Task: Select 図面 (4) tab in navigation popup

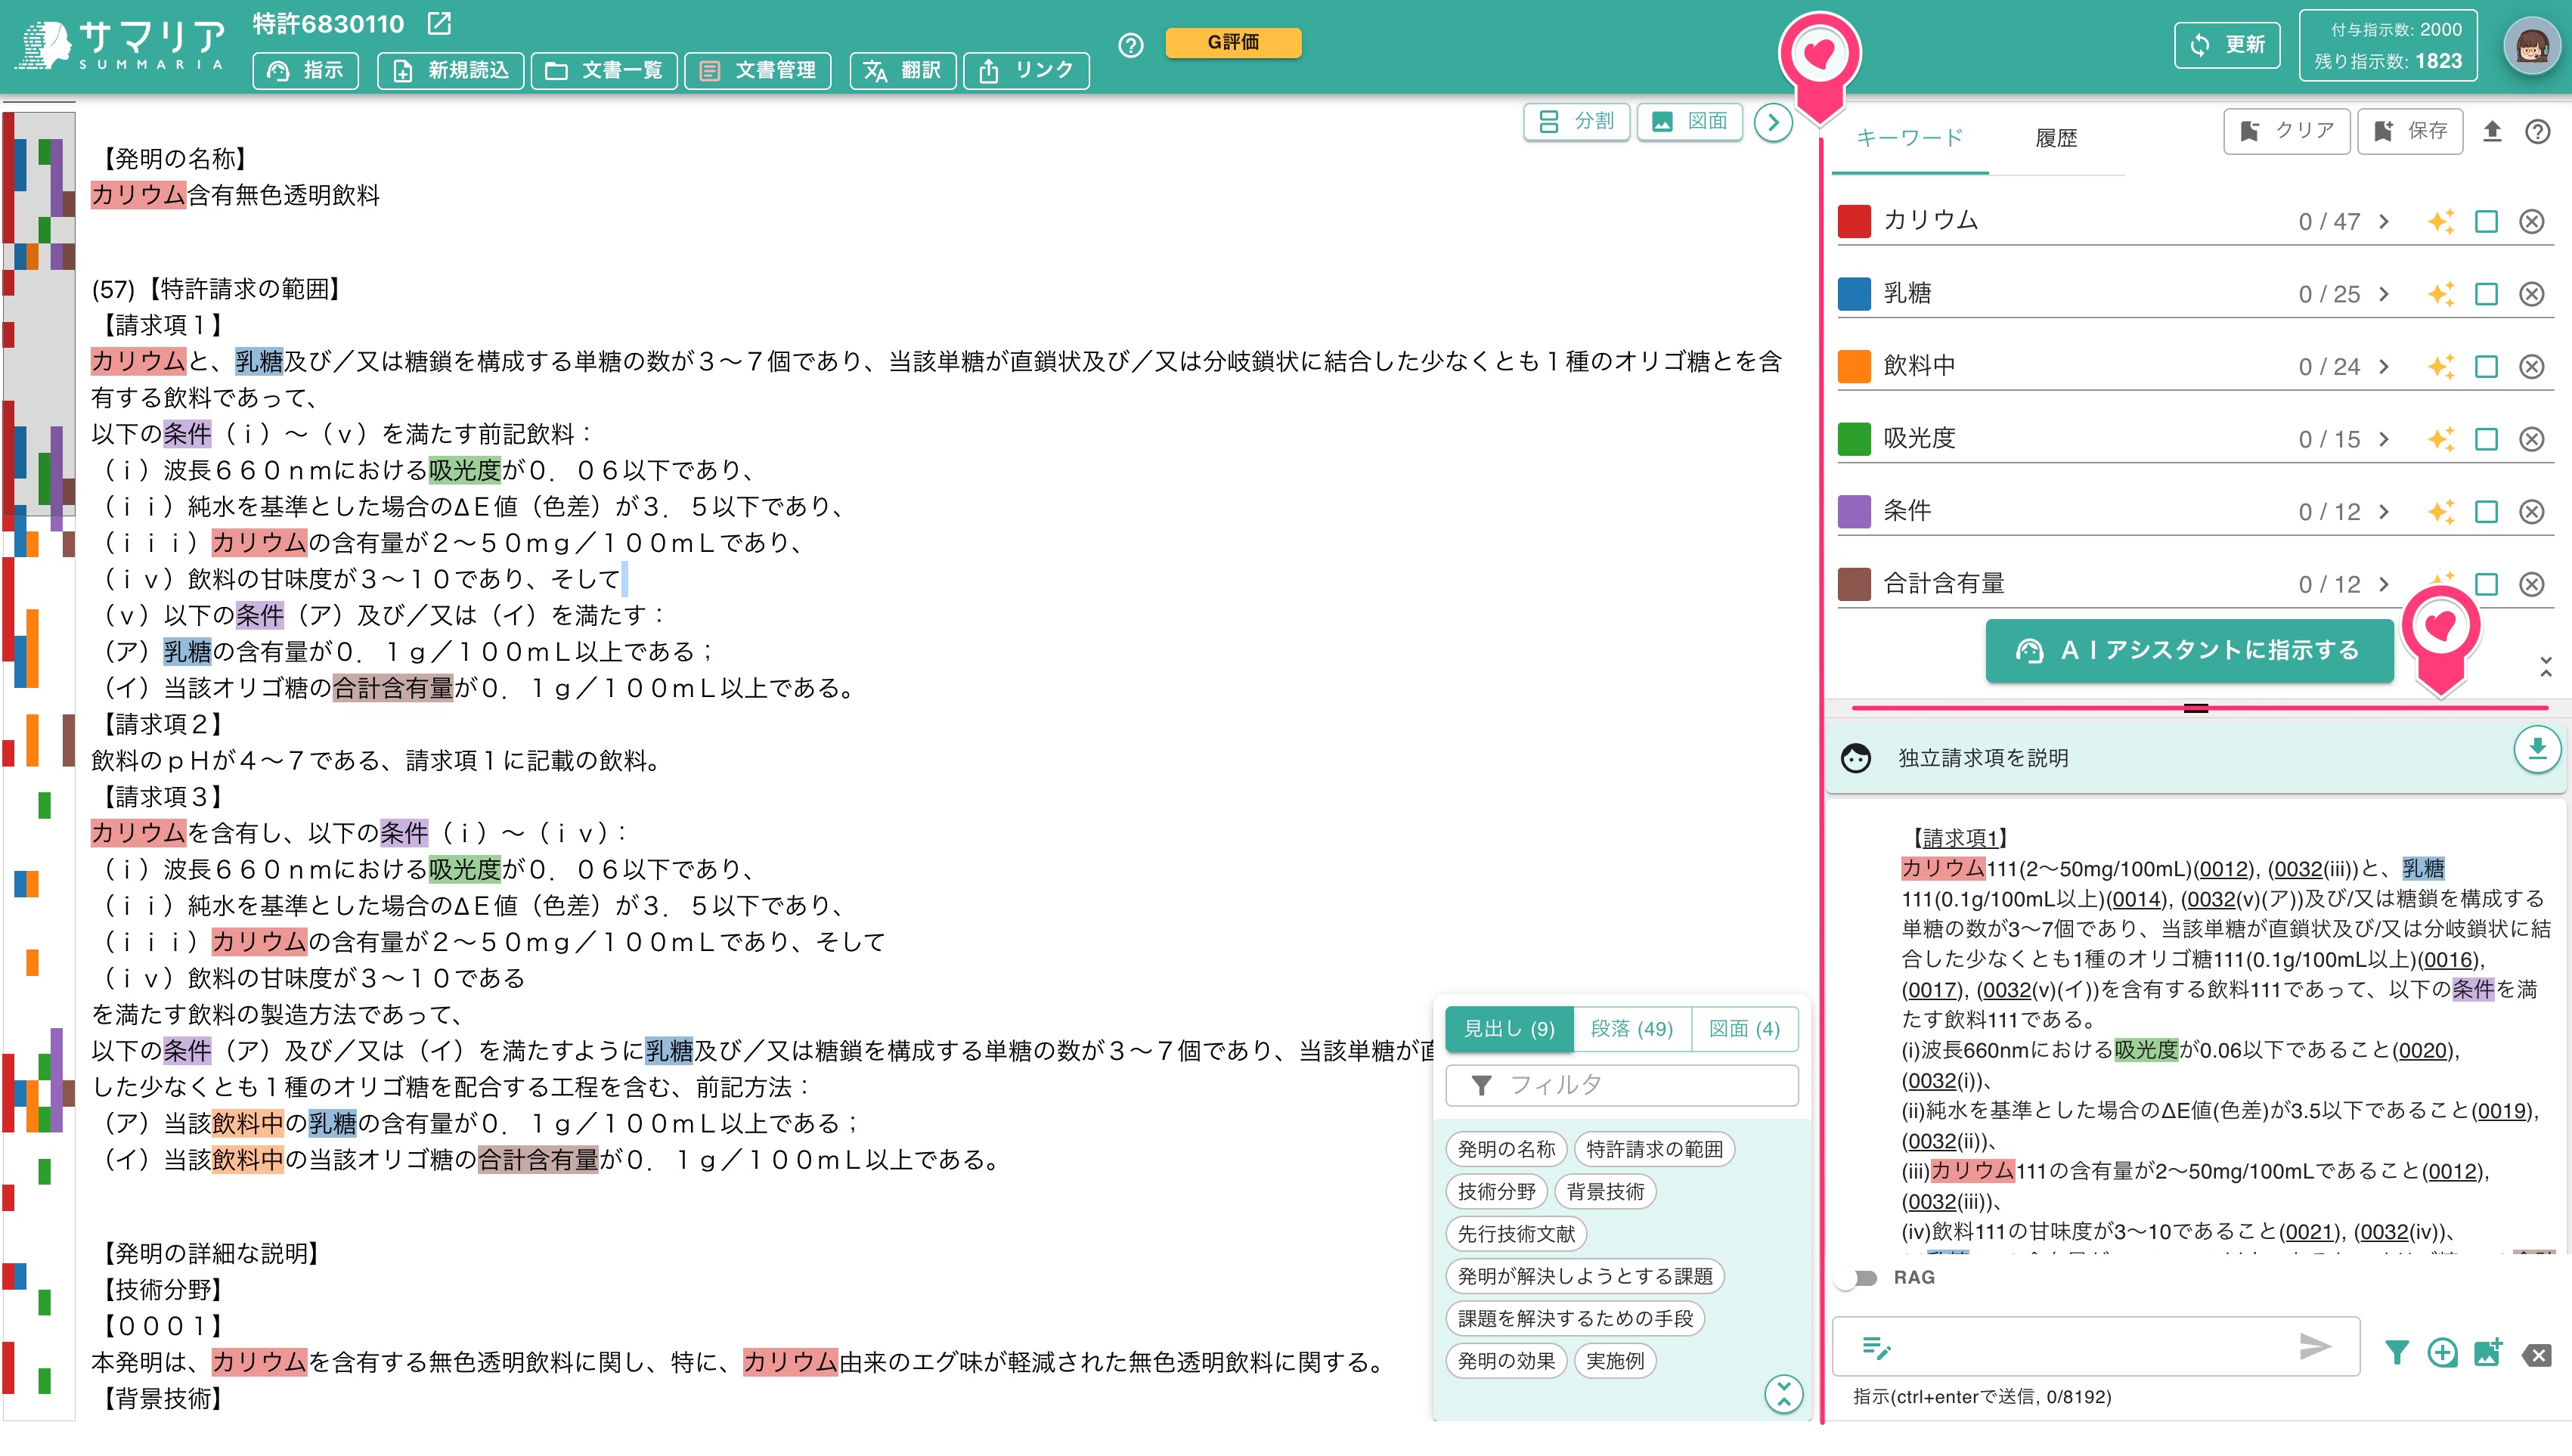Action: (x=1744, y=1029)
